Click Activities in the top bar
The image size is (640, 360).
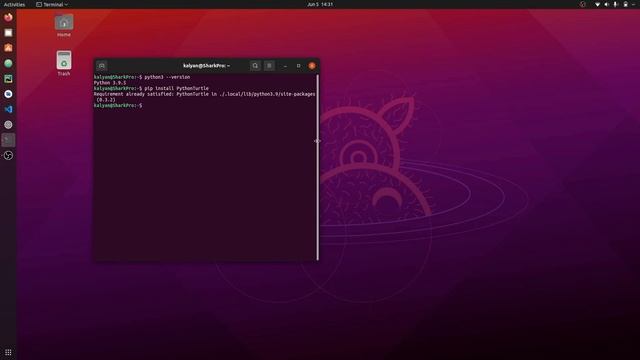(x=14, y=4)
